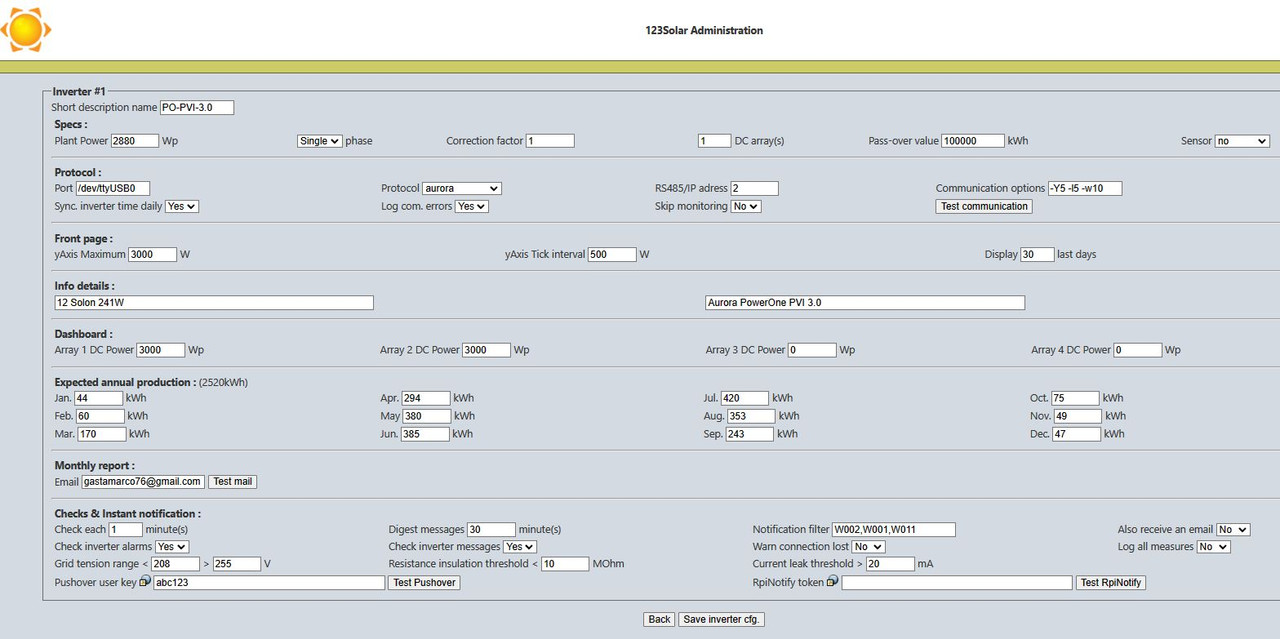Image resolution: width=1280 pixels, height=639 pixels.
Task: Focus the yAxis Maximum field
Action: [x=153, y=254]
